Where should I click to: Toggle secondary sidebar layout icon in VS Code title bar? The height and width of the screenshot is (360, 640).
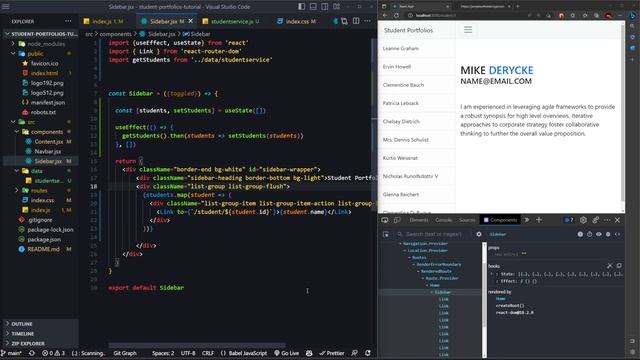324,7
